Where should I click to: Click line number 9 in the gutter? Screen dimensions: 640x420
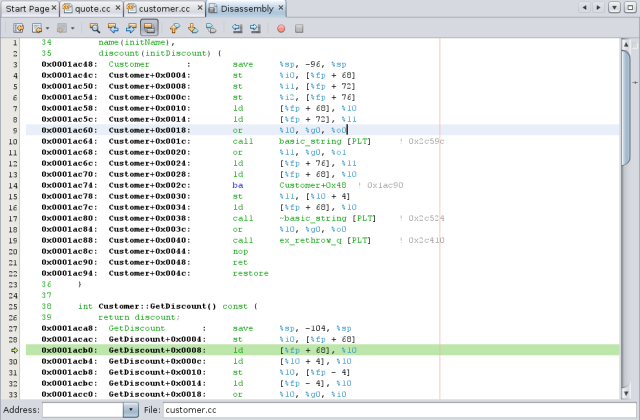tap(15, 131)
